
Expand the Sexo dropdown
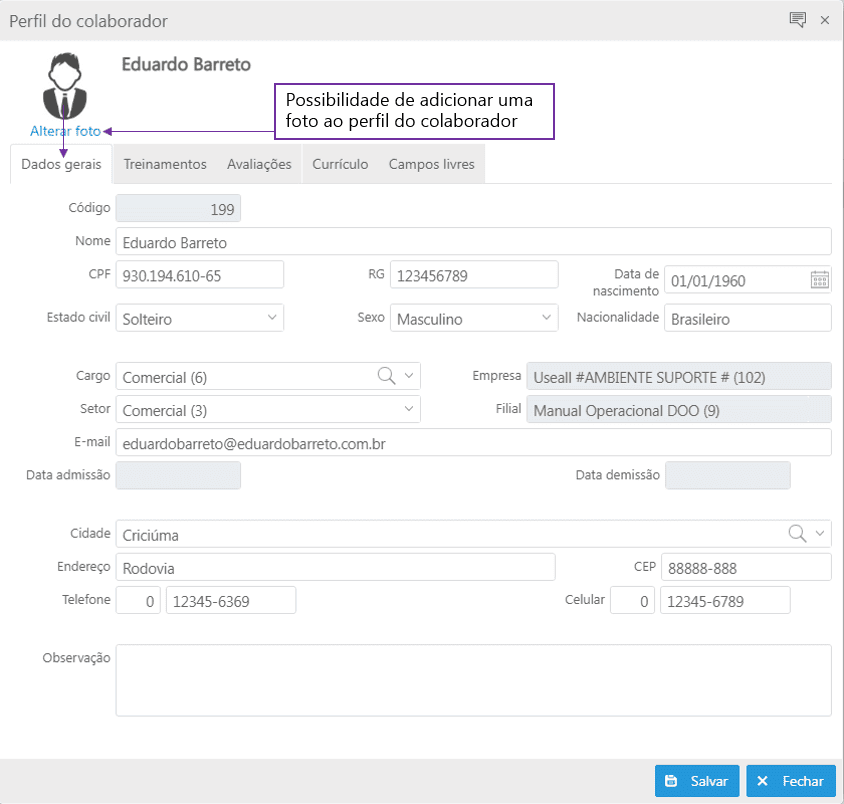546,318
